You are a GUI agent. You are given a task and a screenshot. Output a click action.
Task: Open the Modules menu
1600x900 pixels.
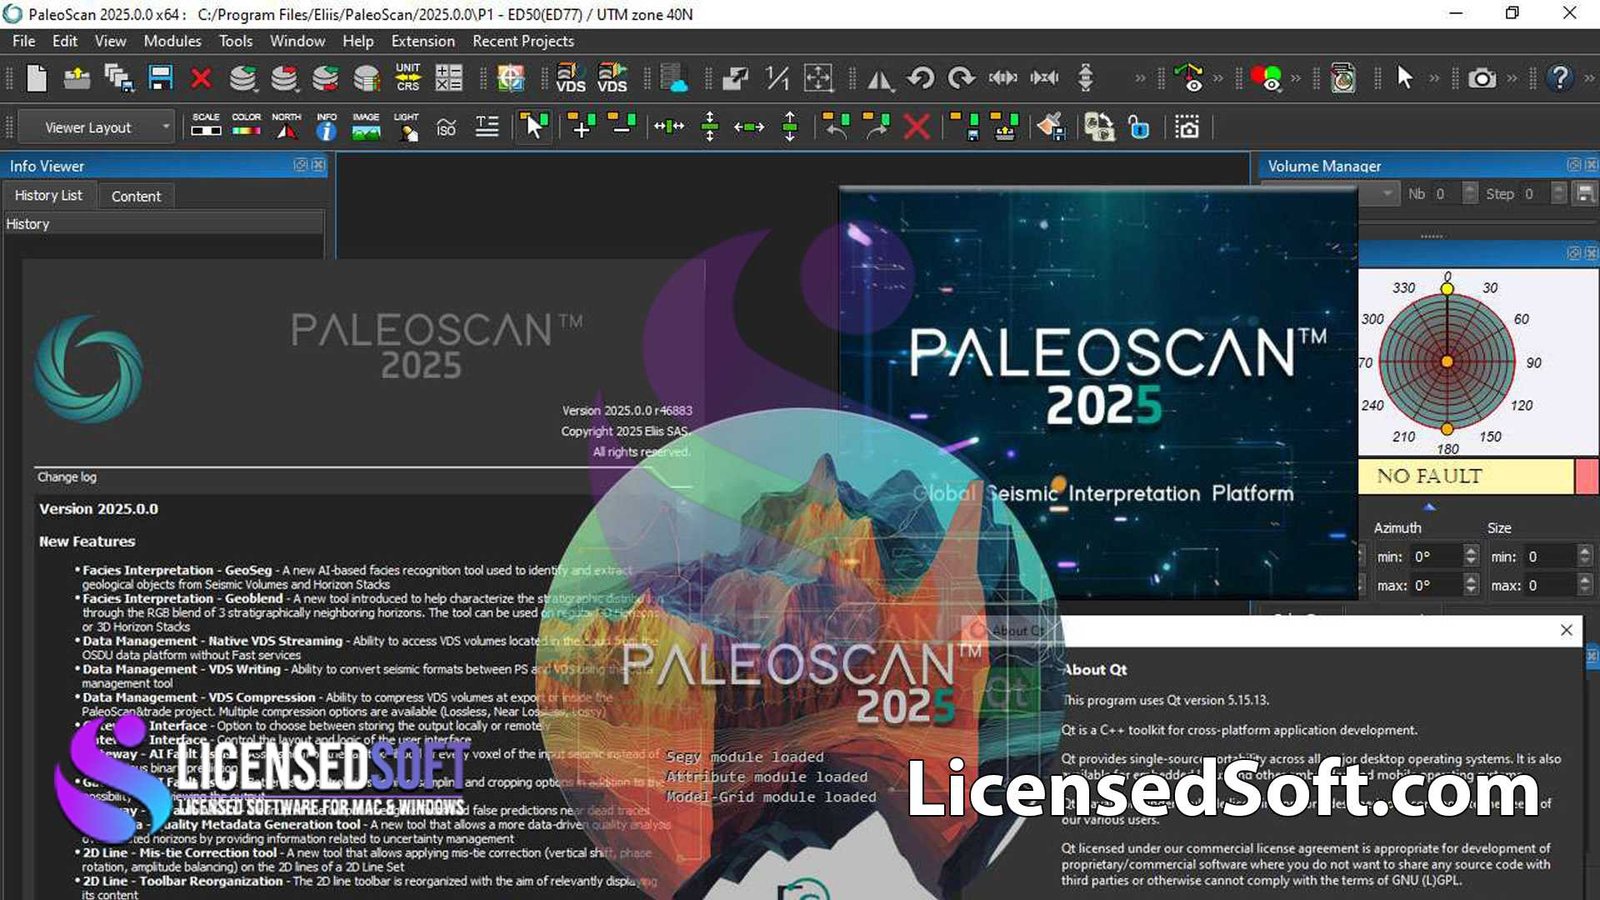pos(172,41)
